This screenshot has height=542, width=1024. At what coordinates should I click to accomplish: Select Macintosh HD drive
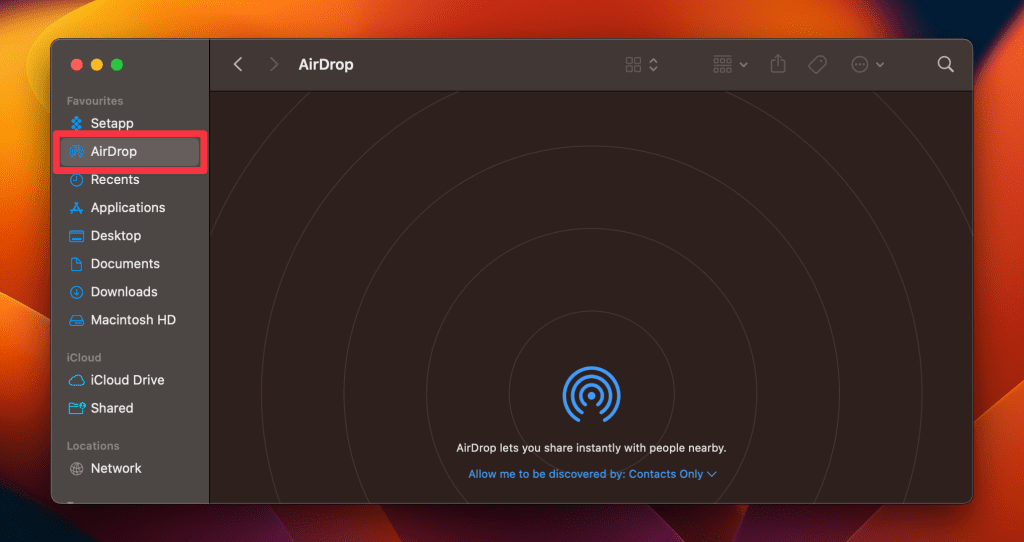pyautogui.click(x=132, y=320)
